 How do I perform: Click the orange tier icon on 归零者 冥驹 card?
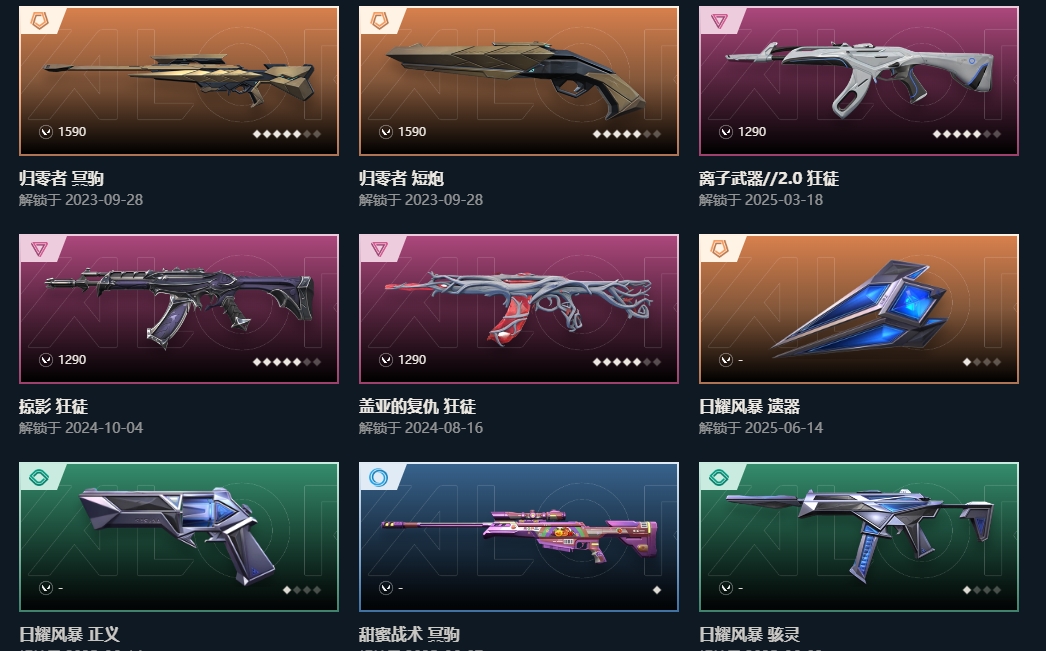point(39,21)
